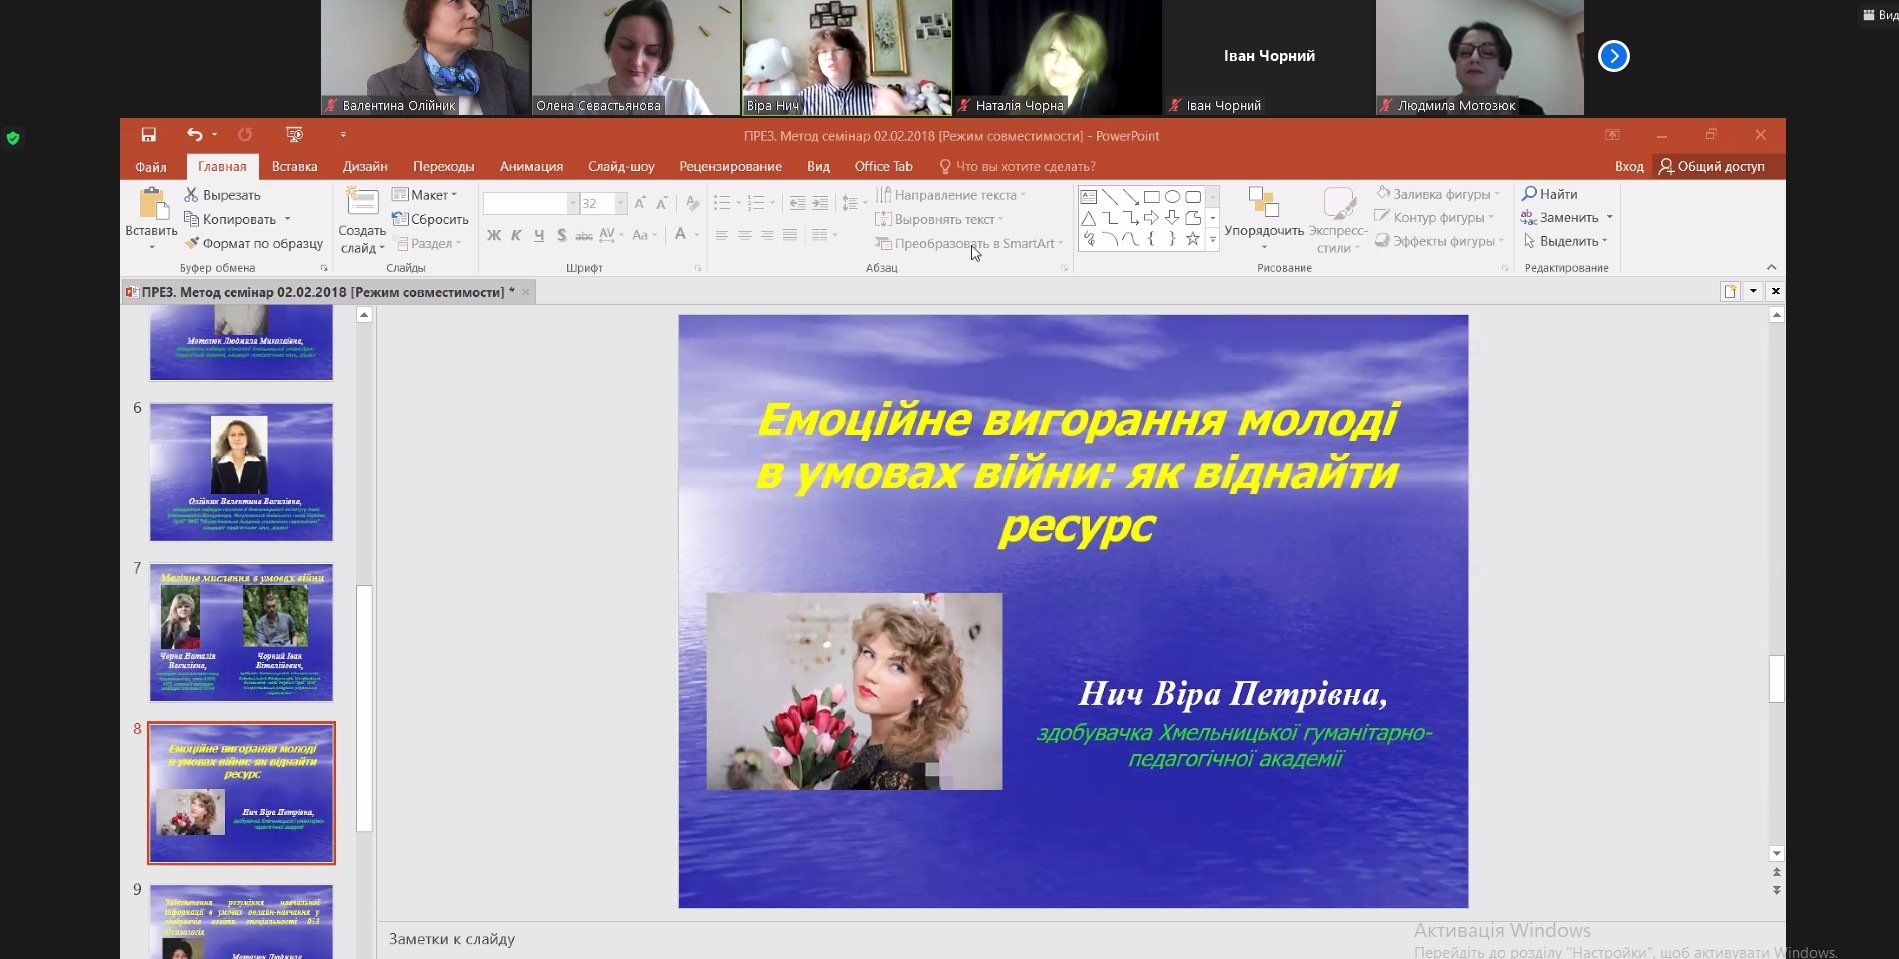The width and height of the screenshot is (1899, 959).
Task: Toggle underline (Ч) formatting
Action: click(x=539, y=236)
